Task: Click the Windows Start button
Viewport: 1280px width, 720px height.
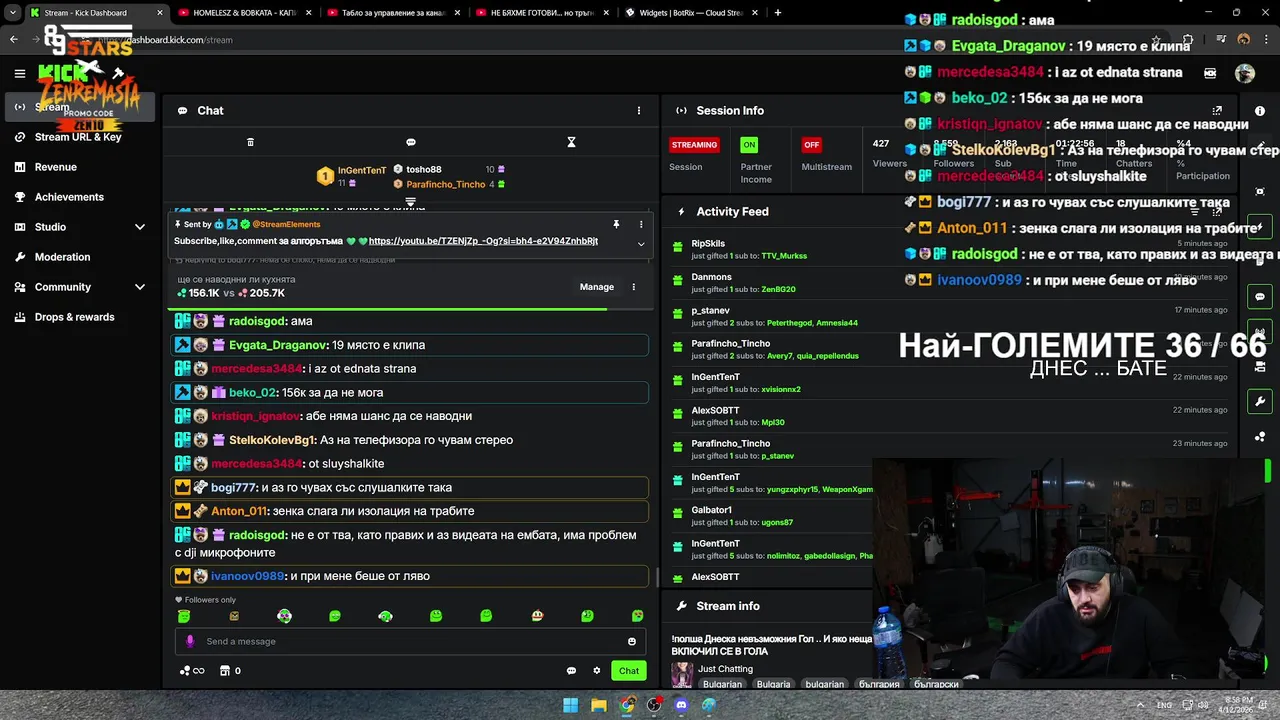Action: click(x=570, y=705)
